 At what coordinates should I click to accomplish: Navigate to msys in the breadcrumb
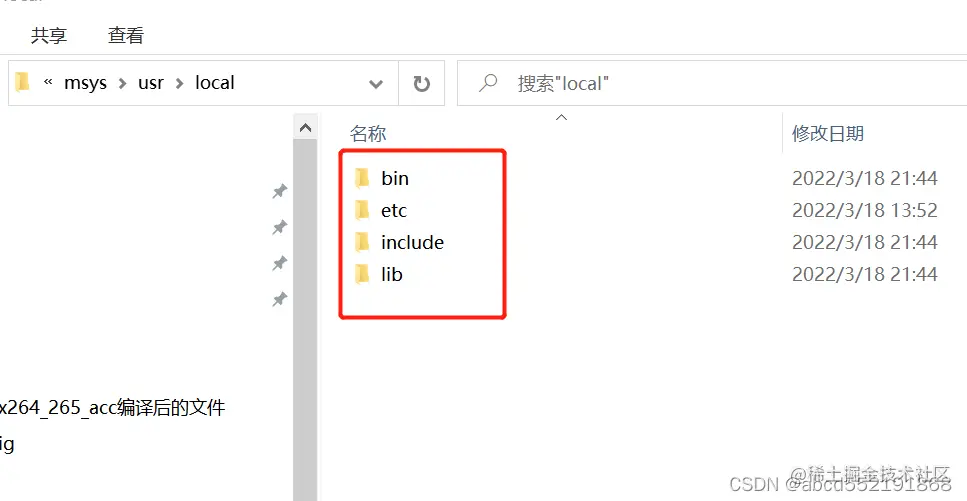[x=85, y=83]
